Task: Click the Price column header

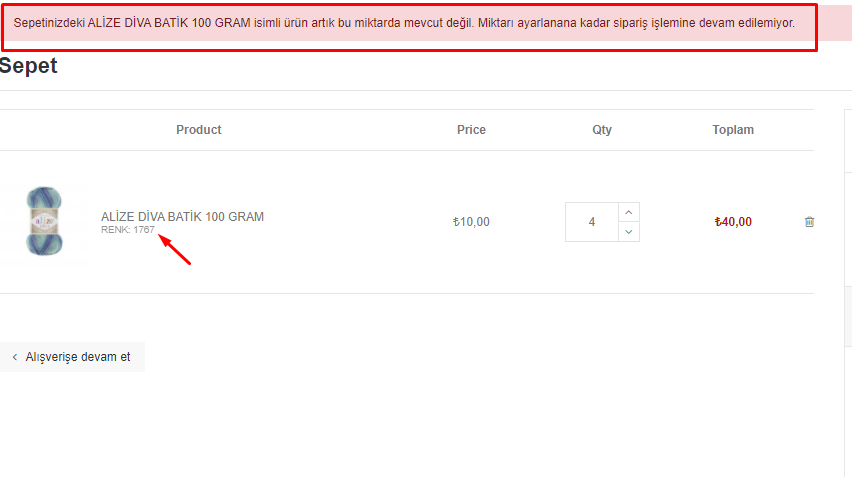Action: click(471, 130)
